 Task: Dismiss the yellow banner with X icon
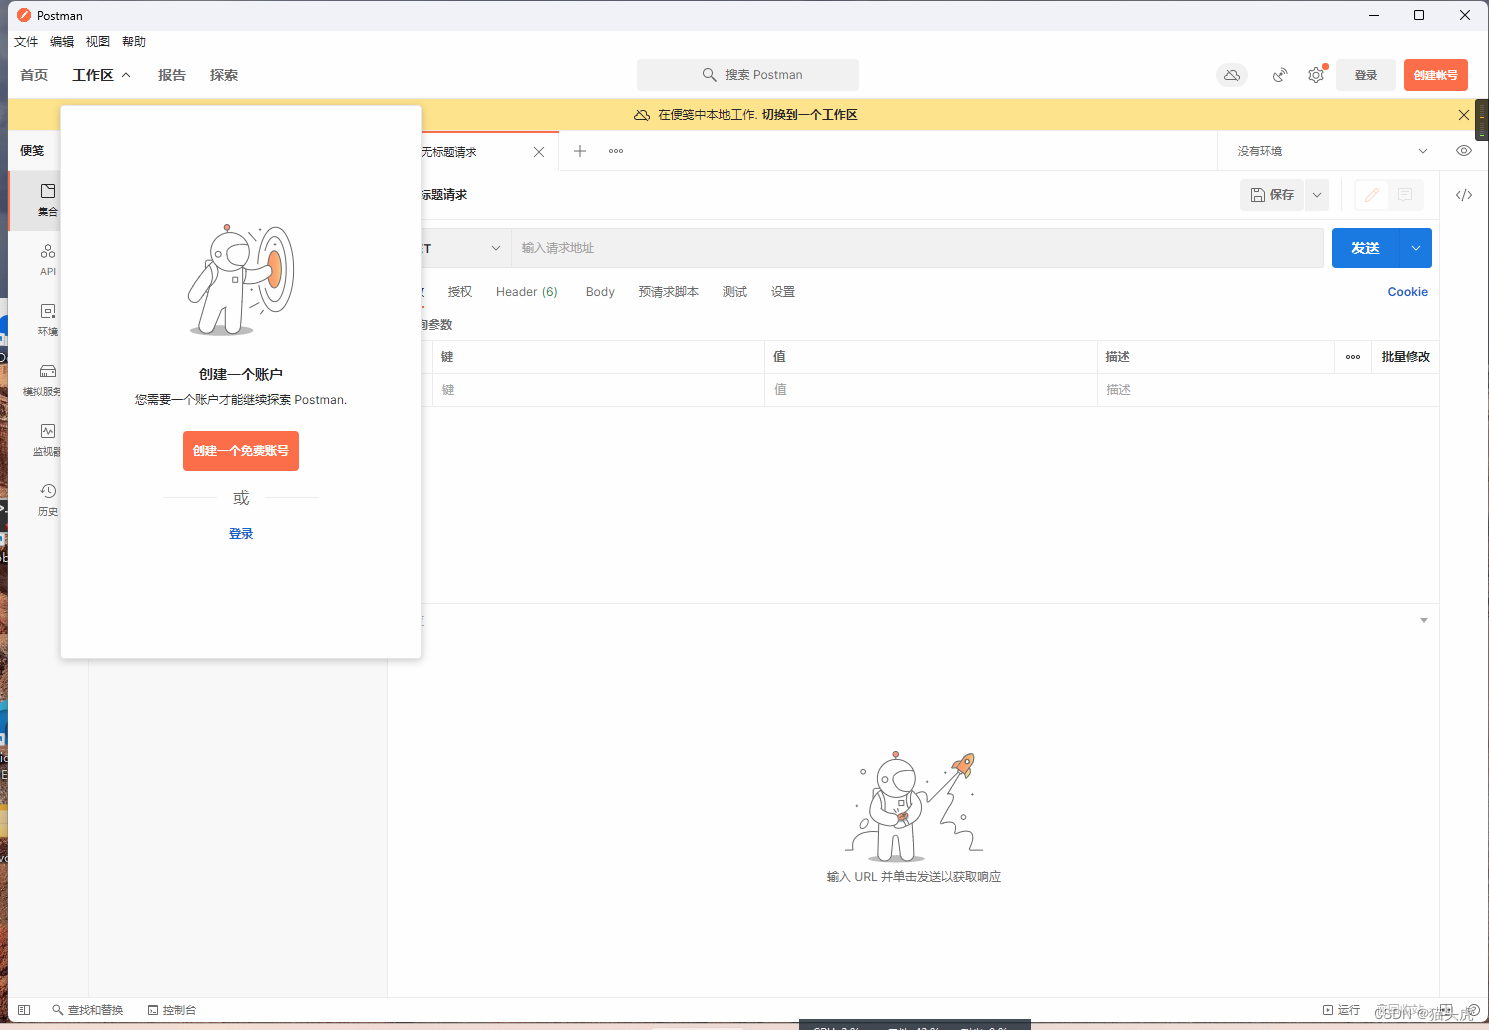(1464, 115)
